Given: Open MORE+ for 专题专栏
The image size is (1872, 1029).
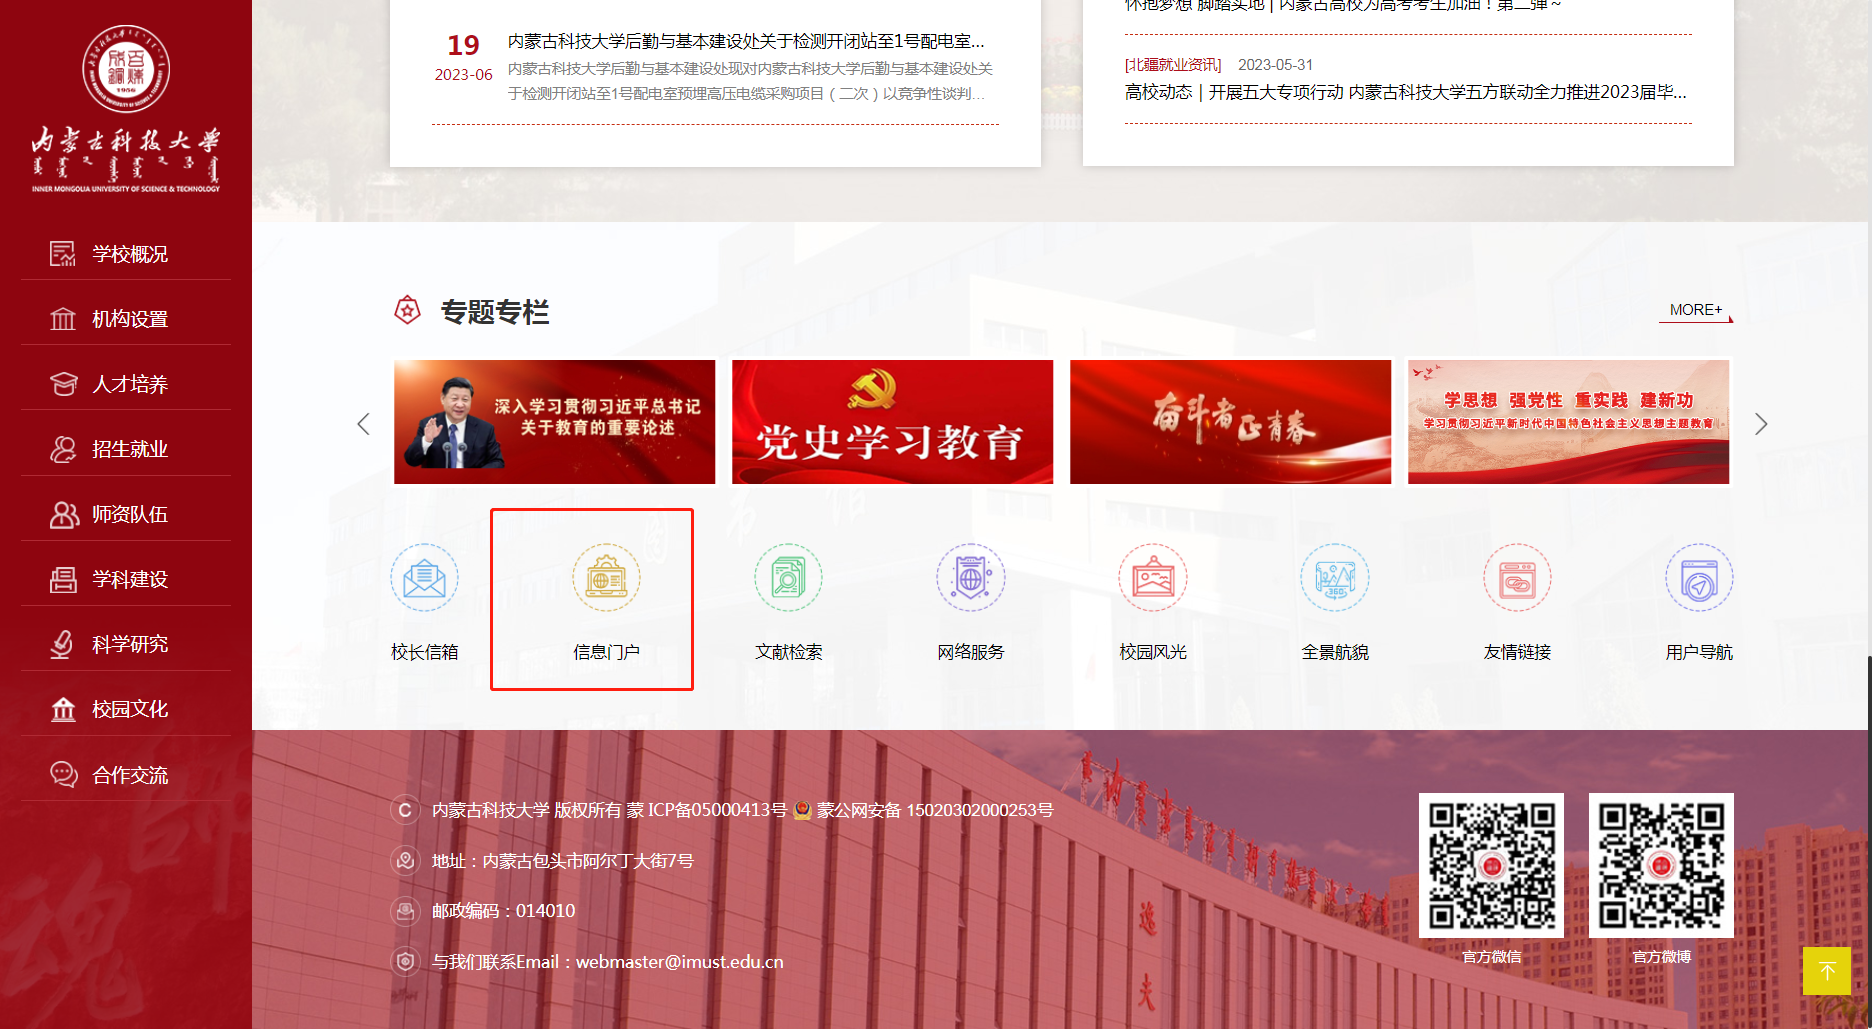Looking at the screenshot, I should 1694,310.
